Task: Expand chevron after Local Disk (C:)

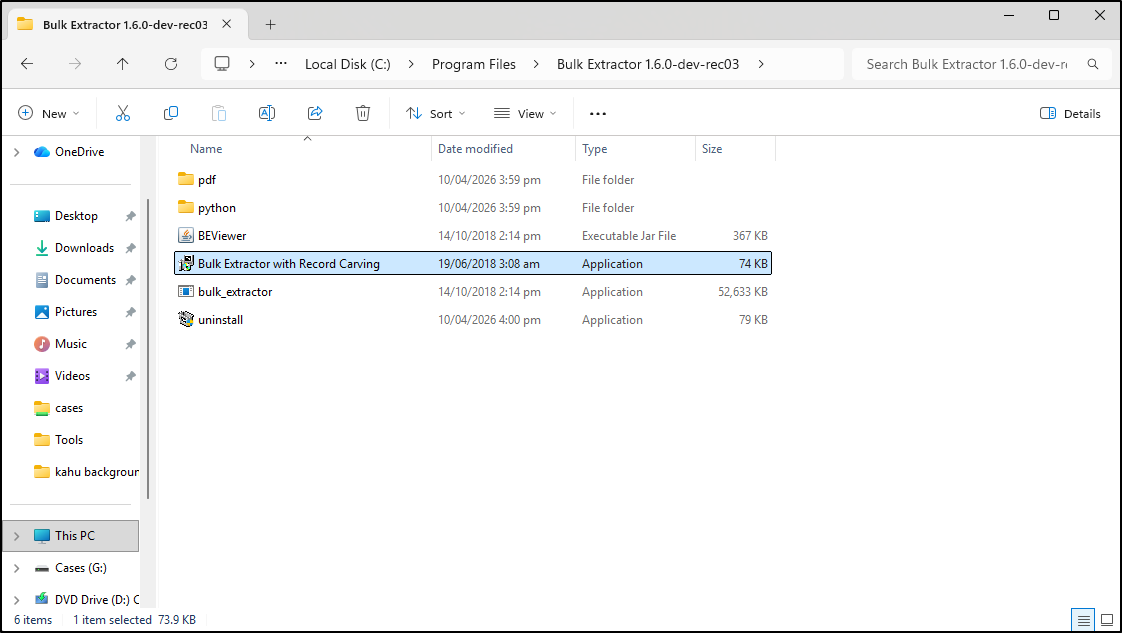Action: pyautogui.click(x=411, y=64)
